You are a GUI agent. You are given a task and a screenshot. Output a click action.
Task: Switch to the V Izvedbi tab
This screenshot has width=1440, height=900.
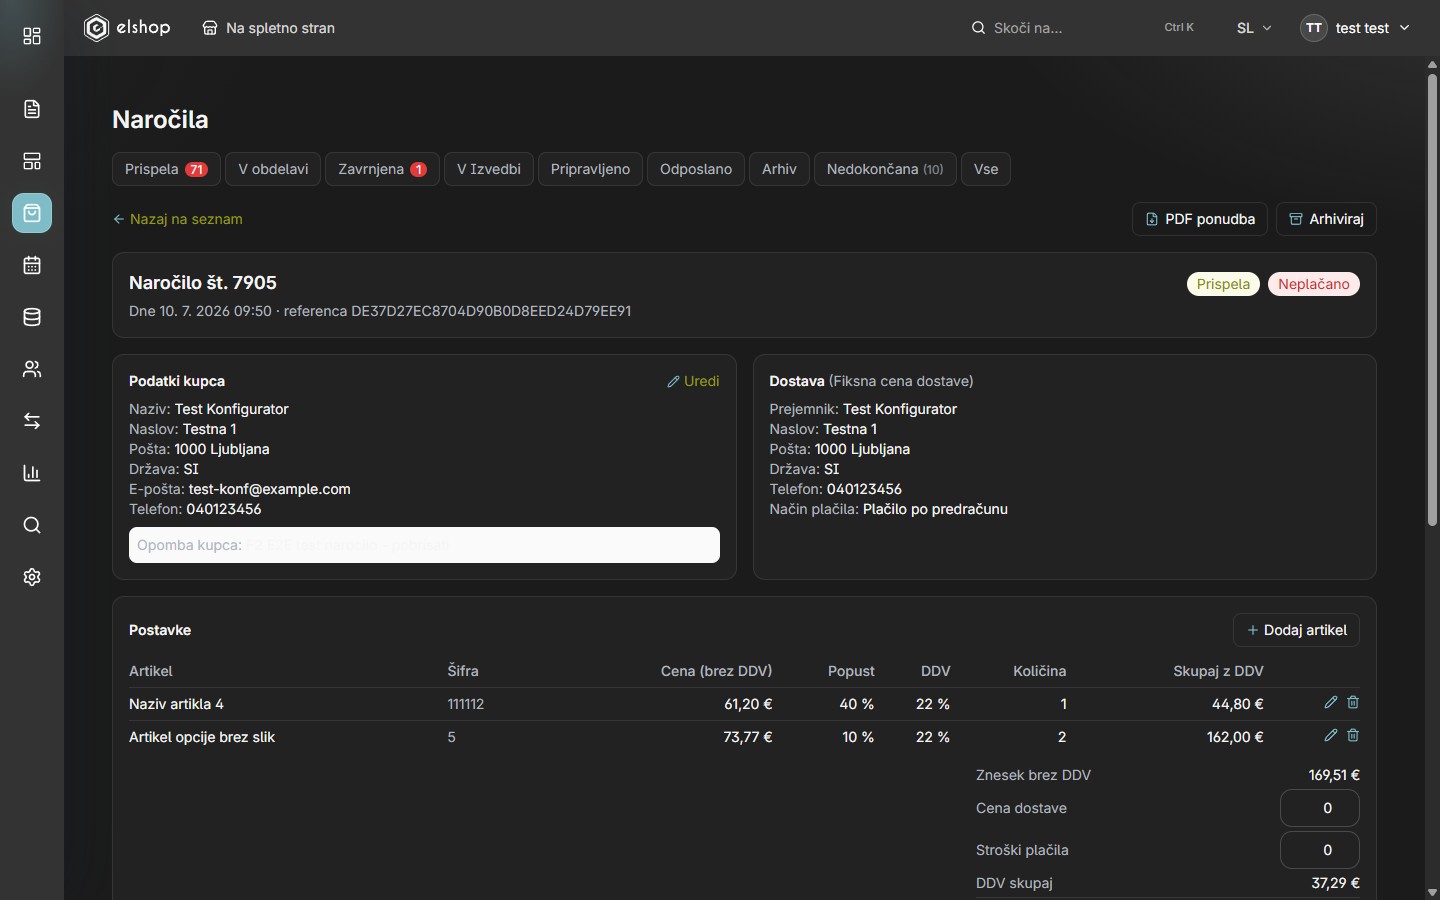pyautogui.click(x=489, y=169)
